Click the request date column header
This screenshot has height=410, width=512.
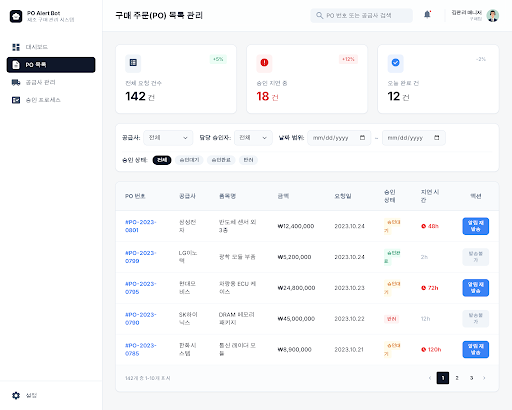point(343,196)
